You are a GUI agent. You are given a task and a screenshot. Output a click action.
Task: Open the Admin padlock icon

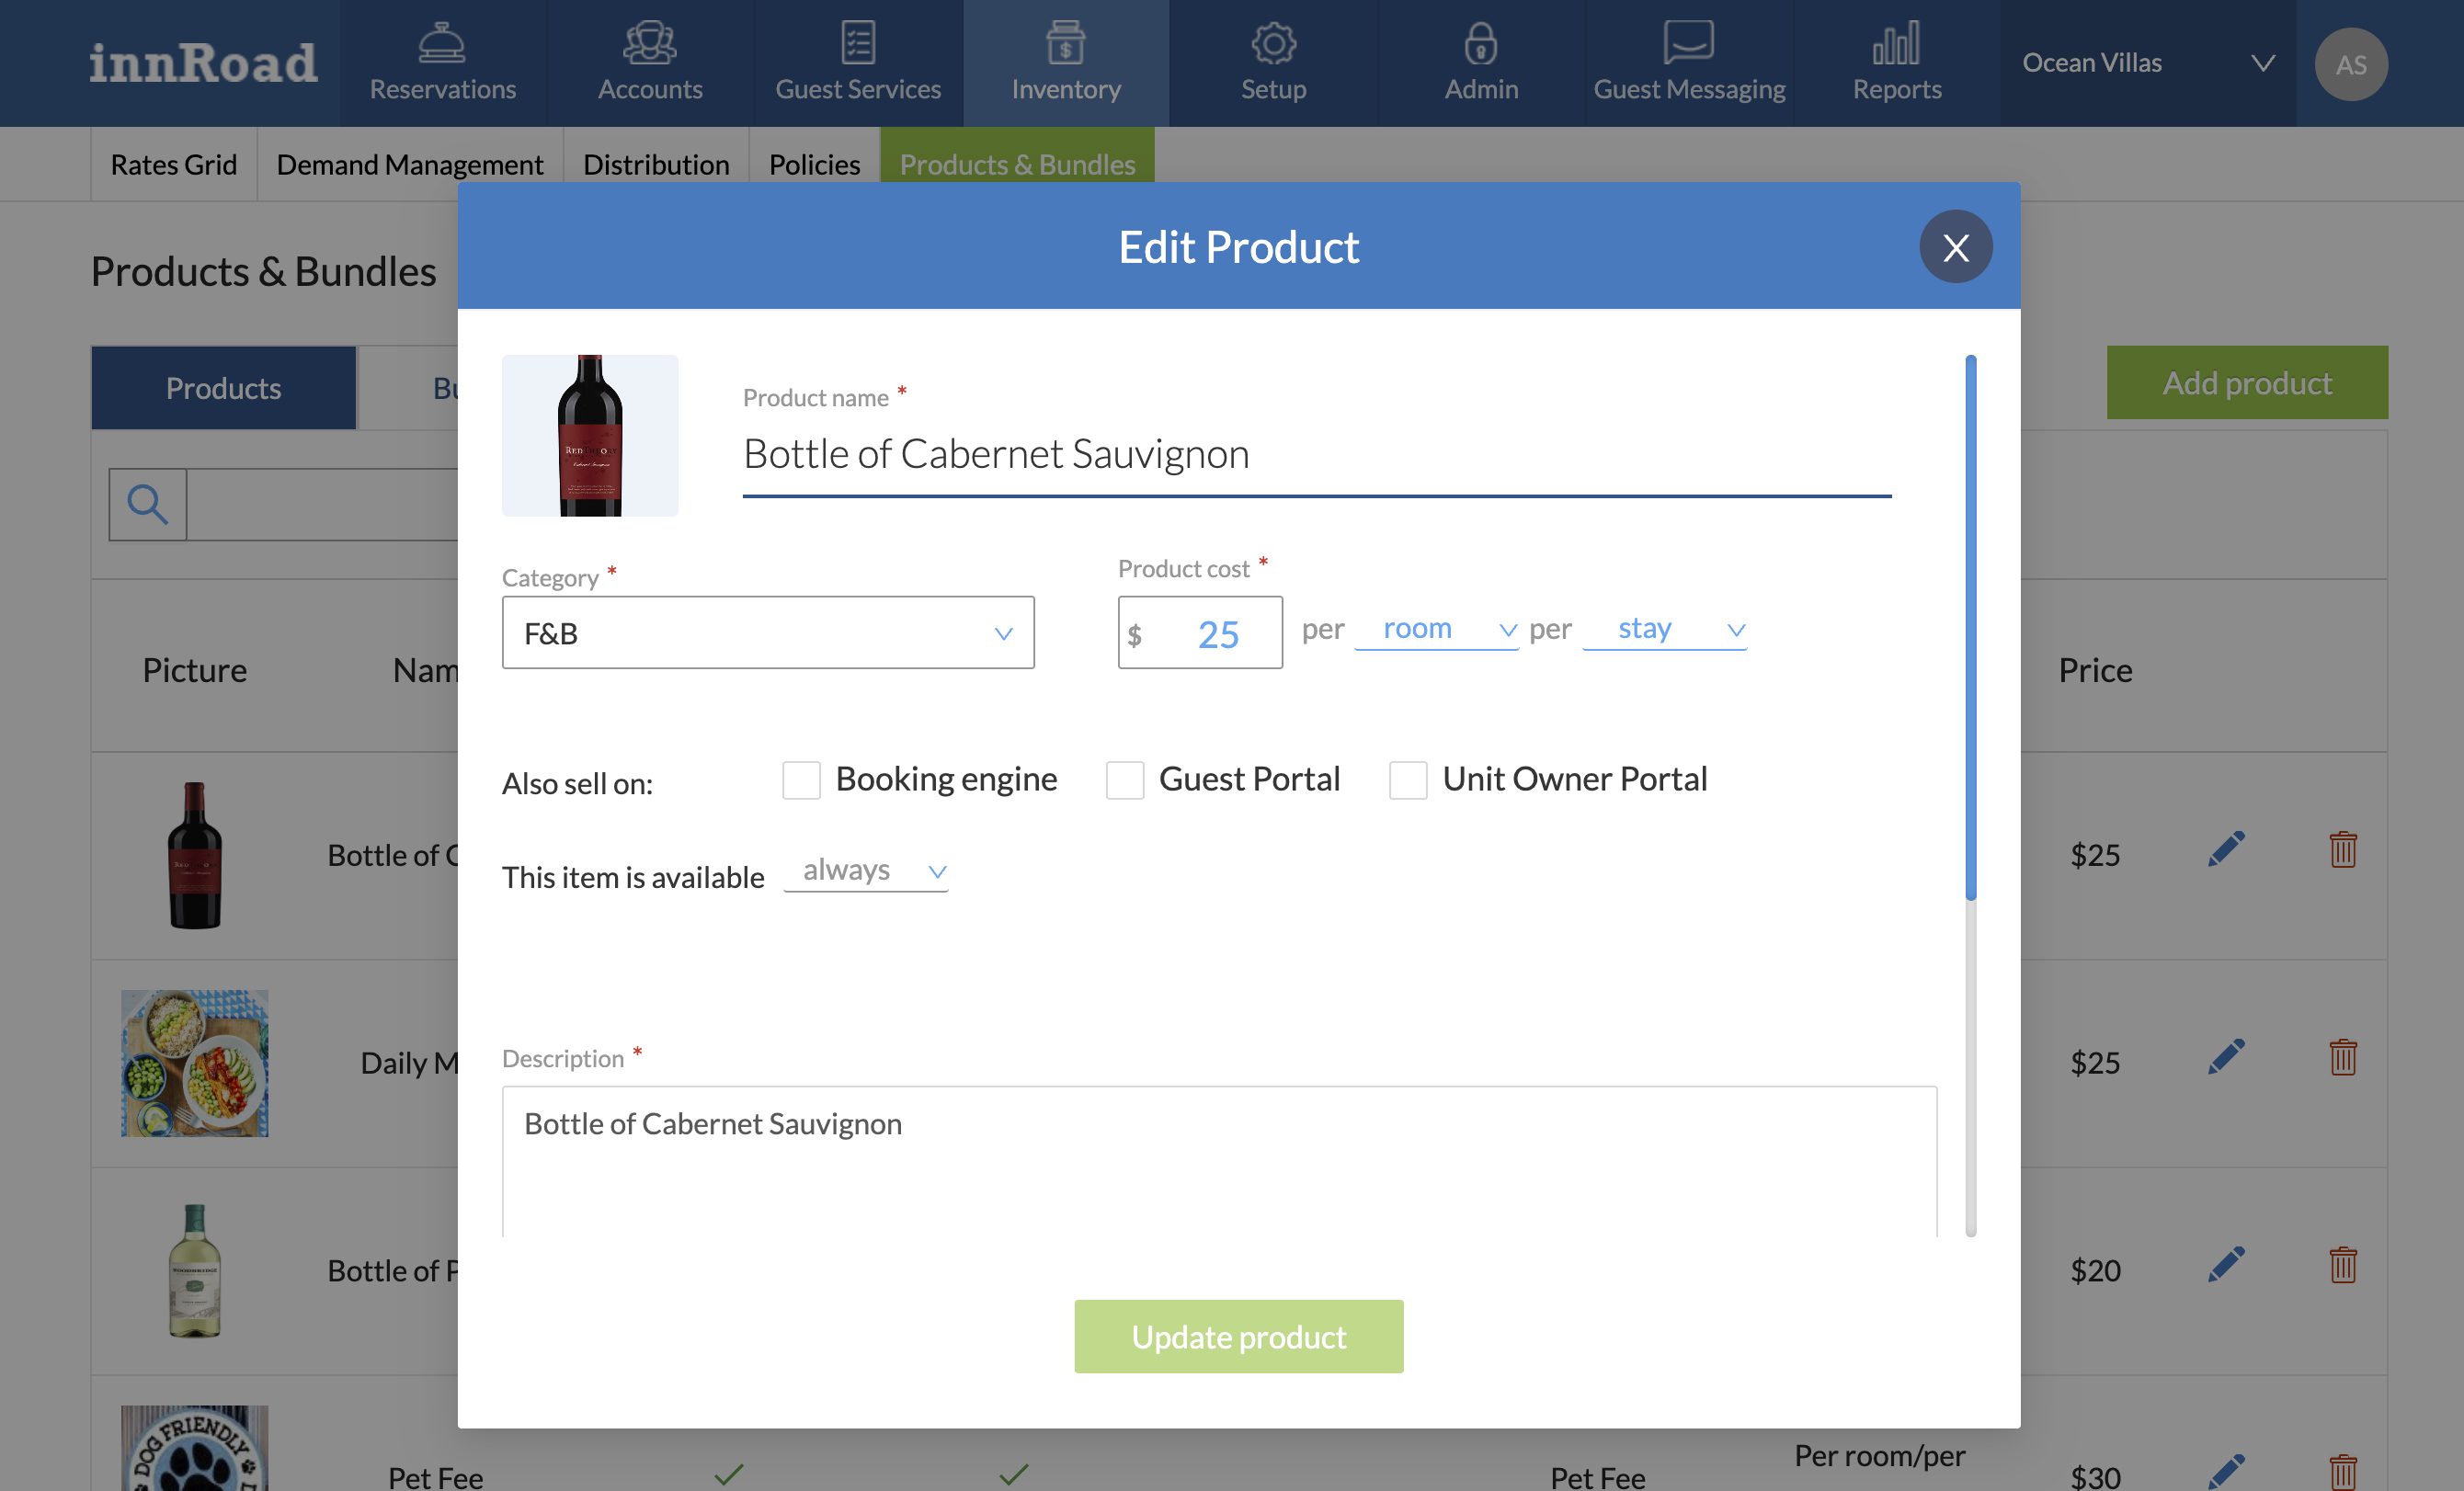point(1480,43)
